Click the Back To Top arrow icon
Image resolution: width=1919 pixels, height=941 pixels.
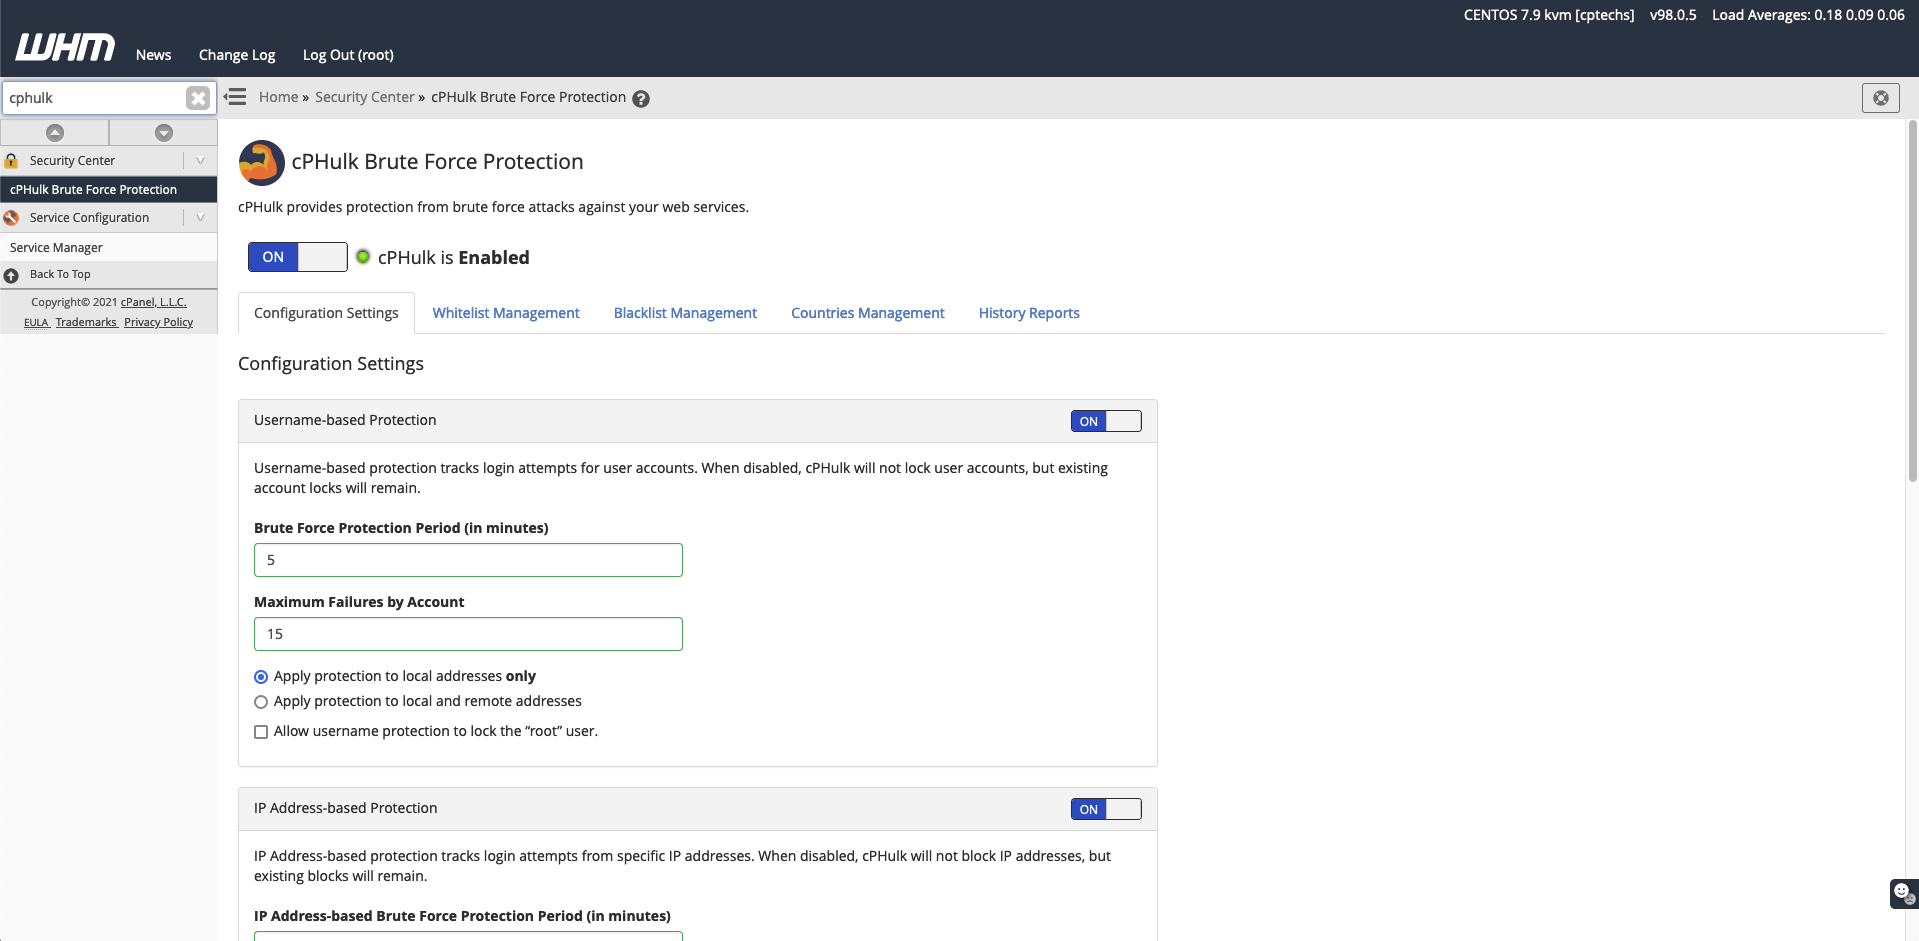tap(11, 275)
